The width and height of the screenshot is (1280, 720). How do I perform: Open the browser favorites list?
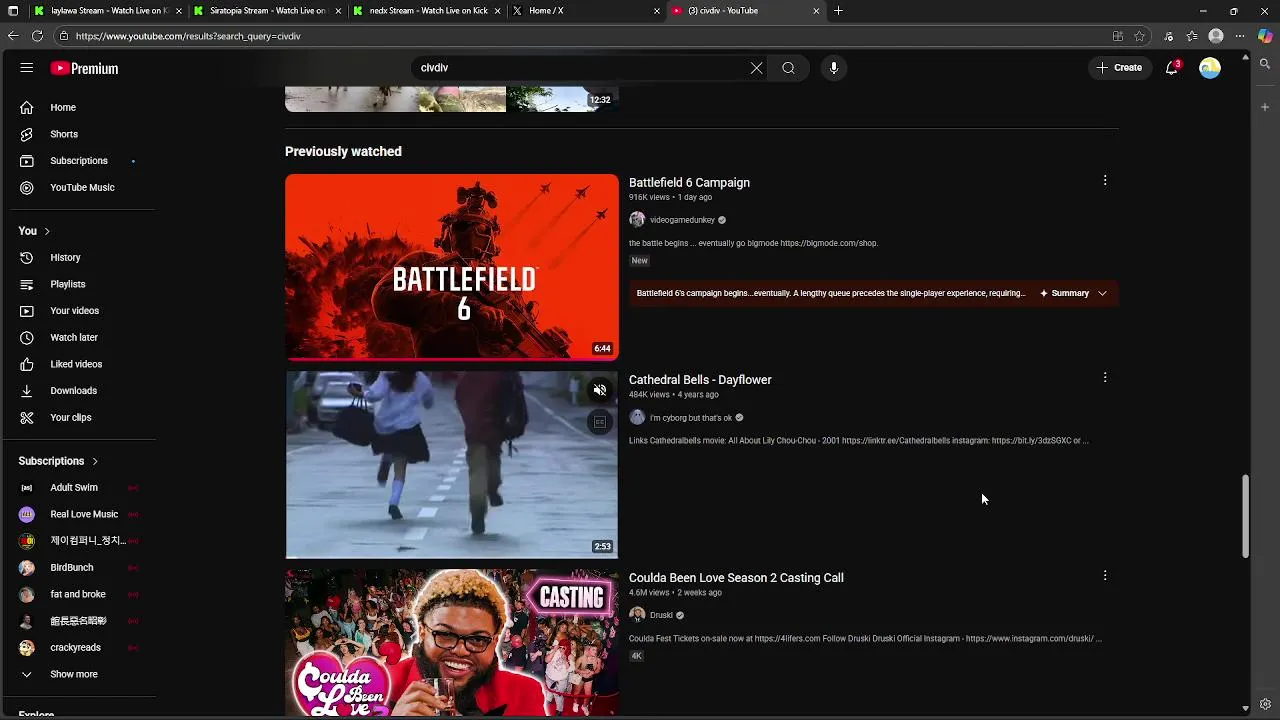point(1192,36)
